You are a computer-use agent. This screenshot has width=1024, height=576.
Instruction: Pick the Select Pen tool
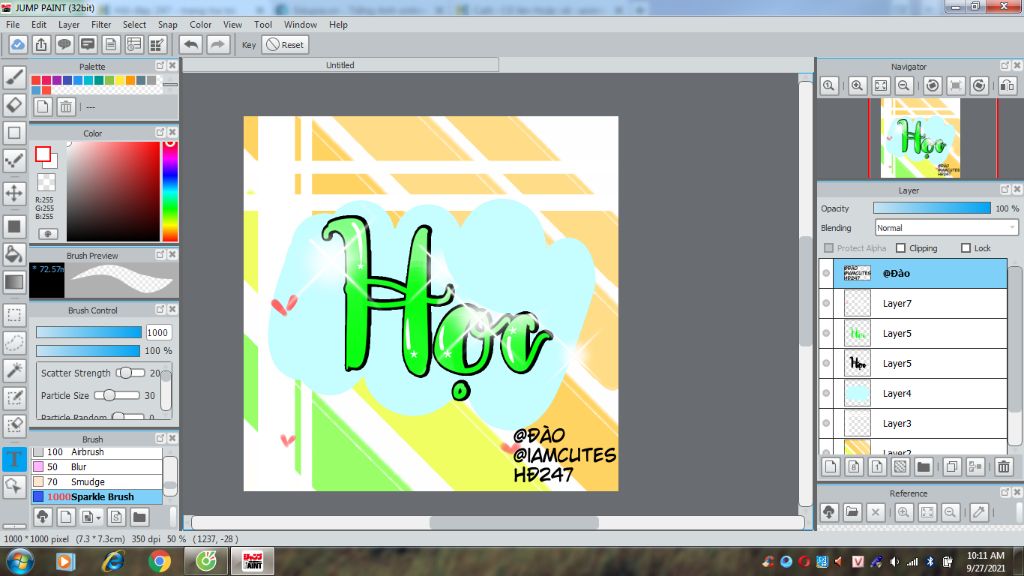tap(14, 398)
